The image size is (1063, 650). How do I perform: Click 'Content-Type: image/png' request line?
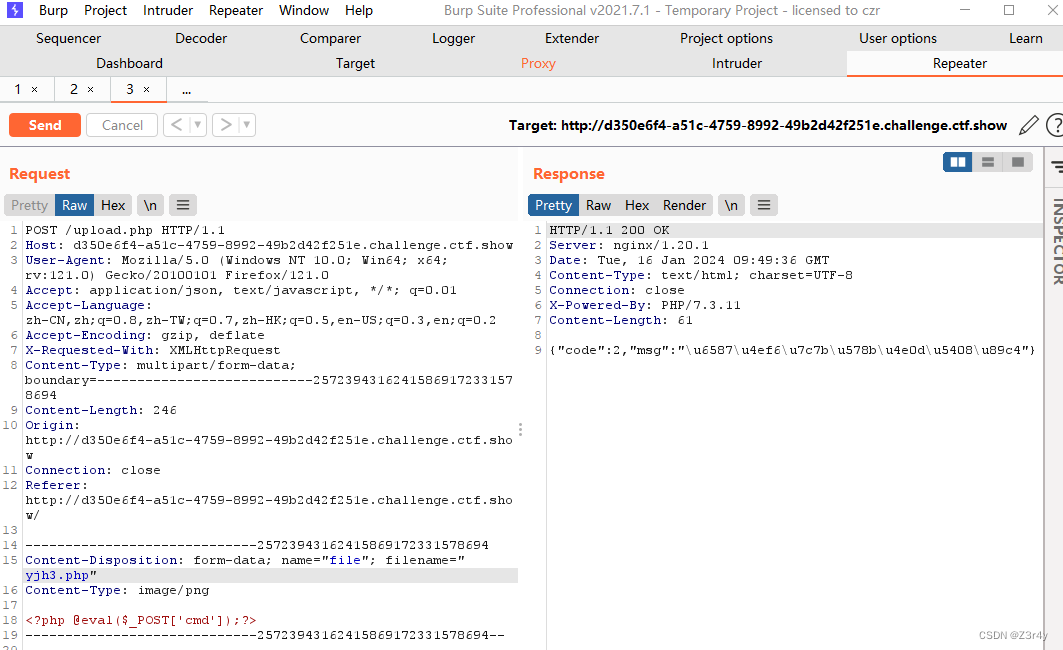117,590
